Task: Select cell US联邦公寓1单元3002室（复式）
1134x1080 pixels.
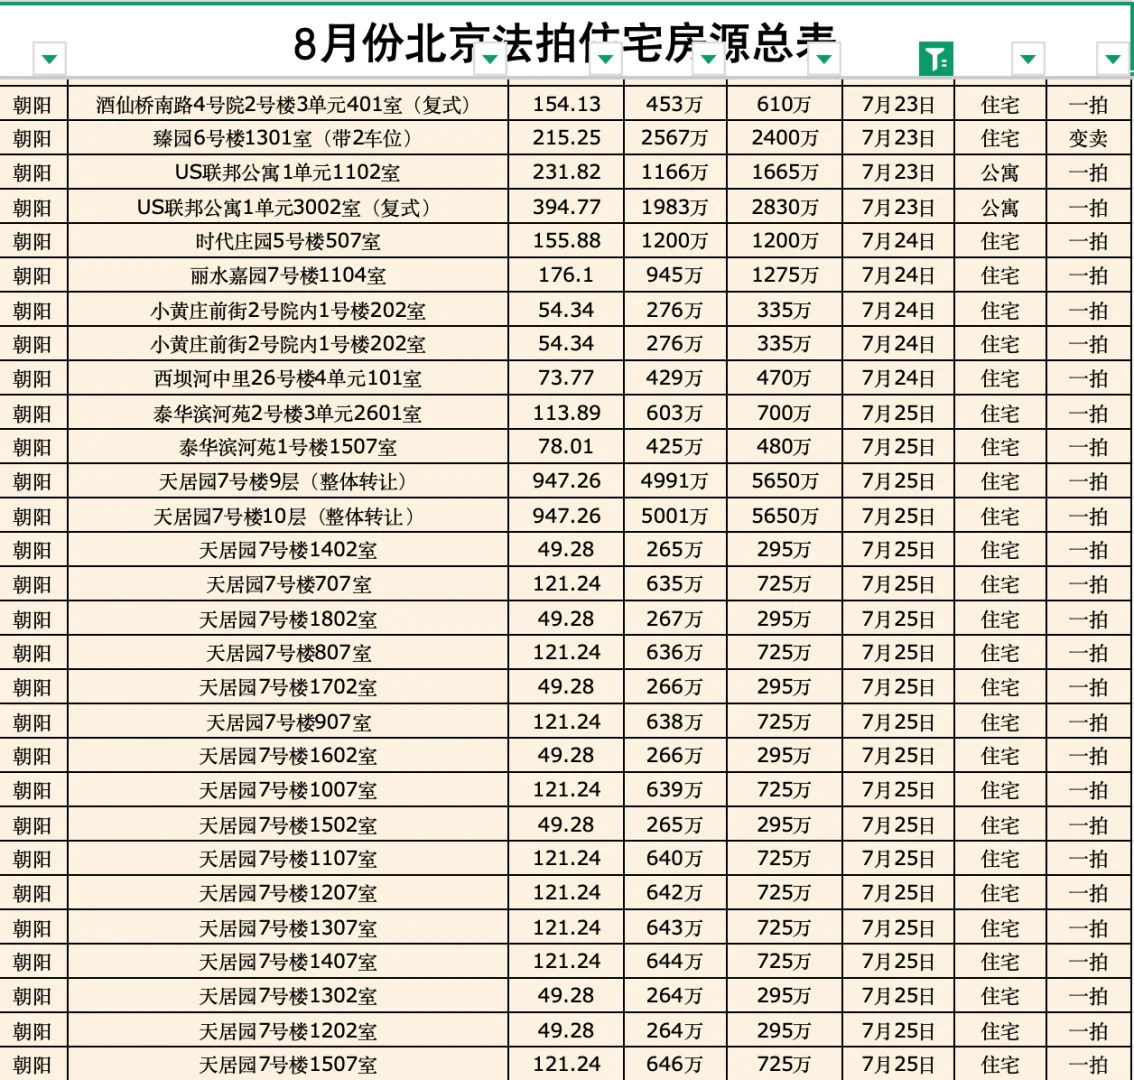Action: click(x=288, y=208)
